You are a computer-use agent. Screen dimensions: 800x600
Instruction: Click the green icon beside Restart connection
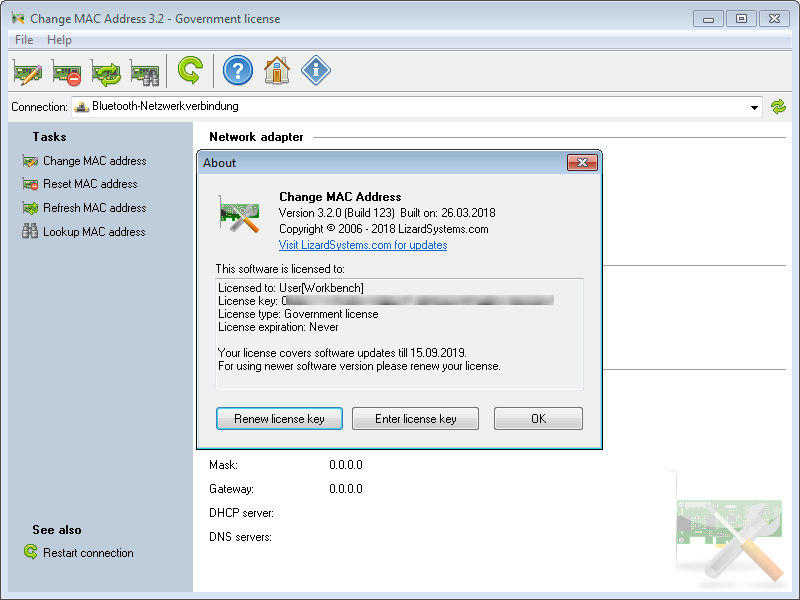[31, 552]
